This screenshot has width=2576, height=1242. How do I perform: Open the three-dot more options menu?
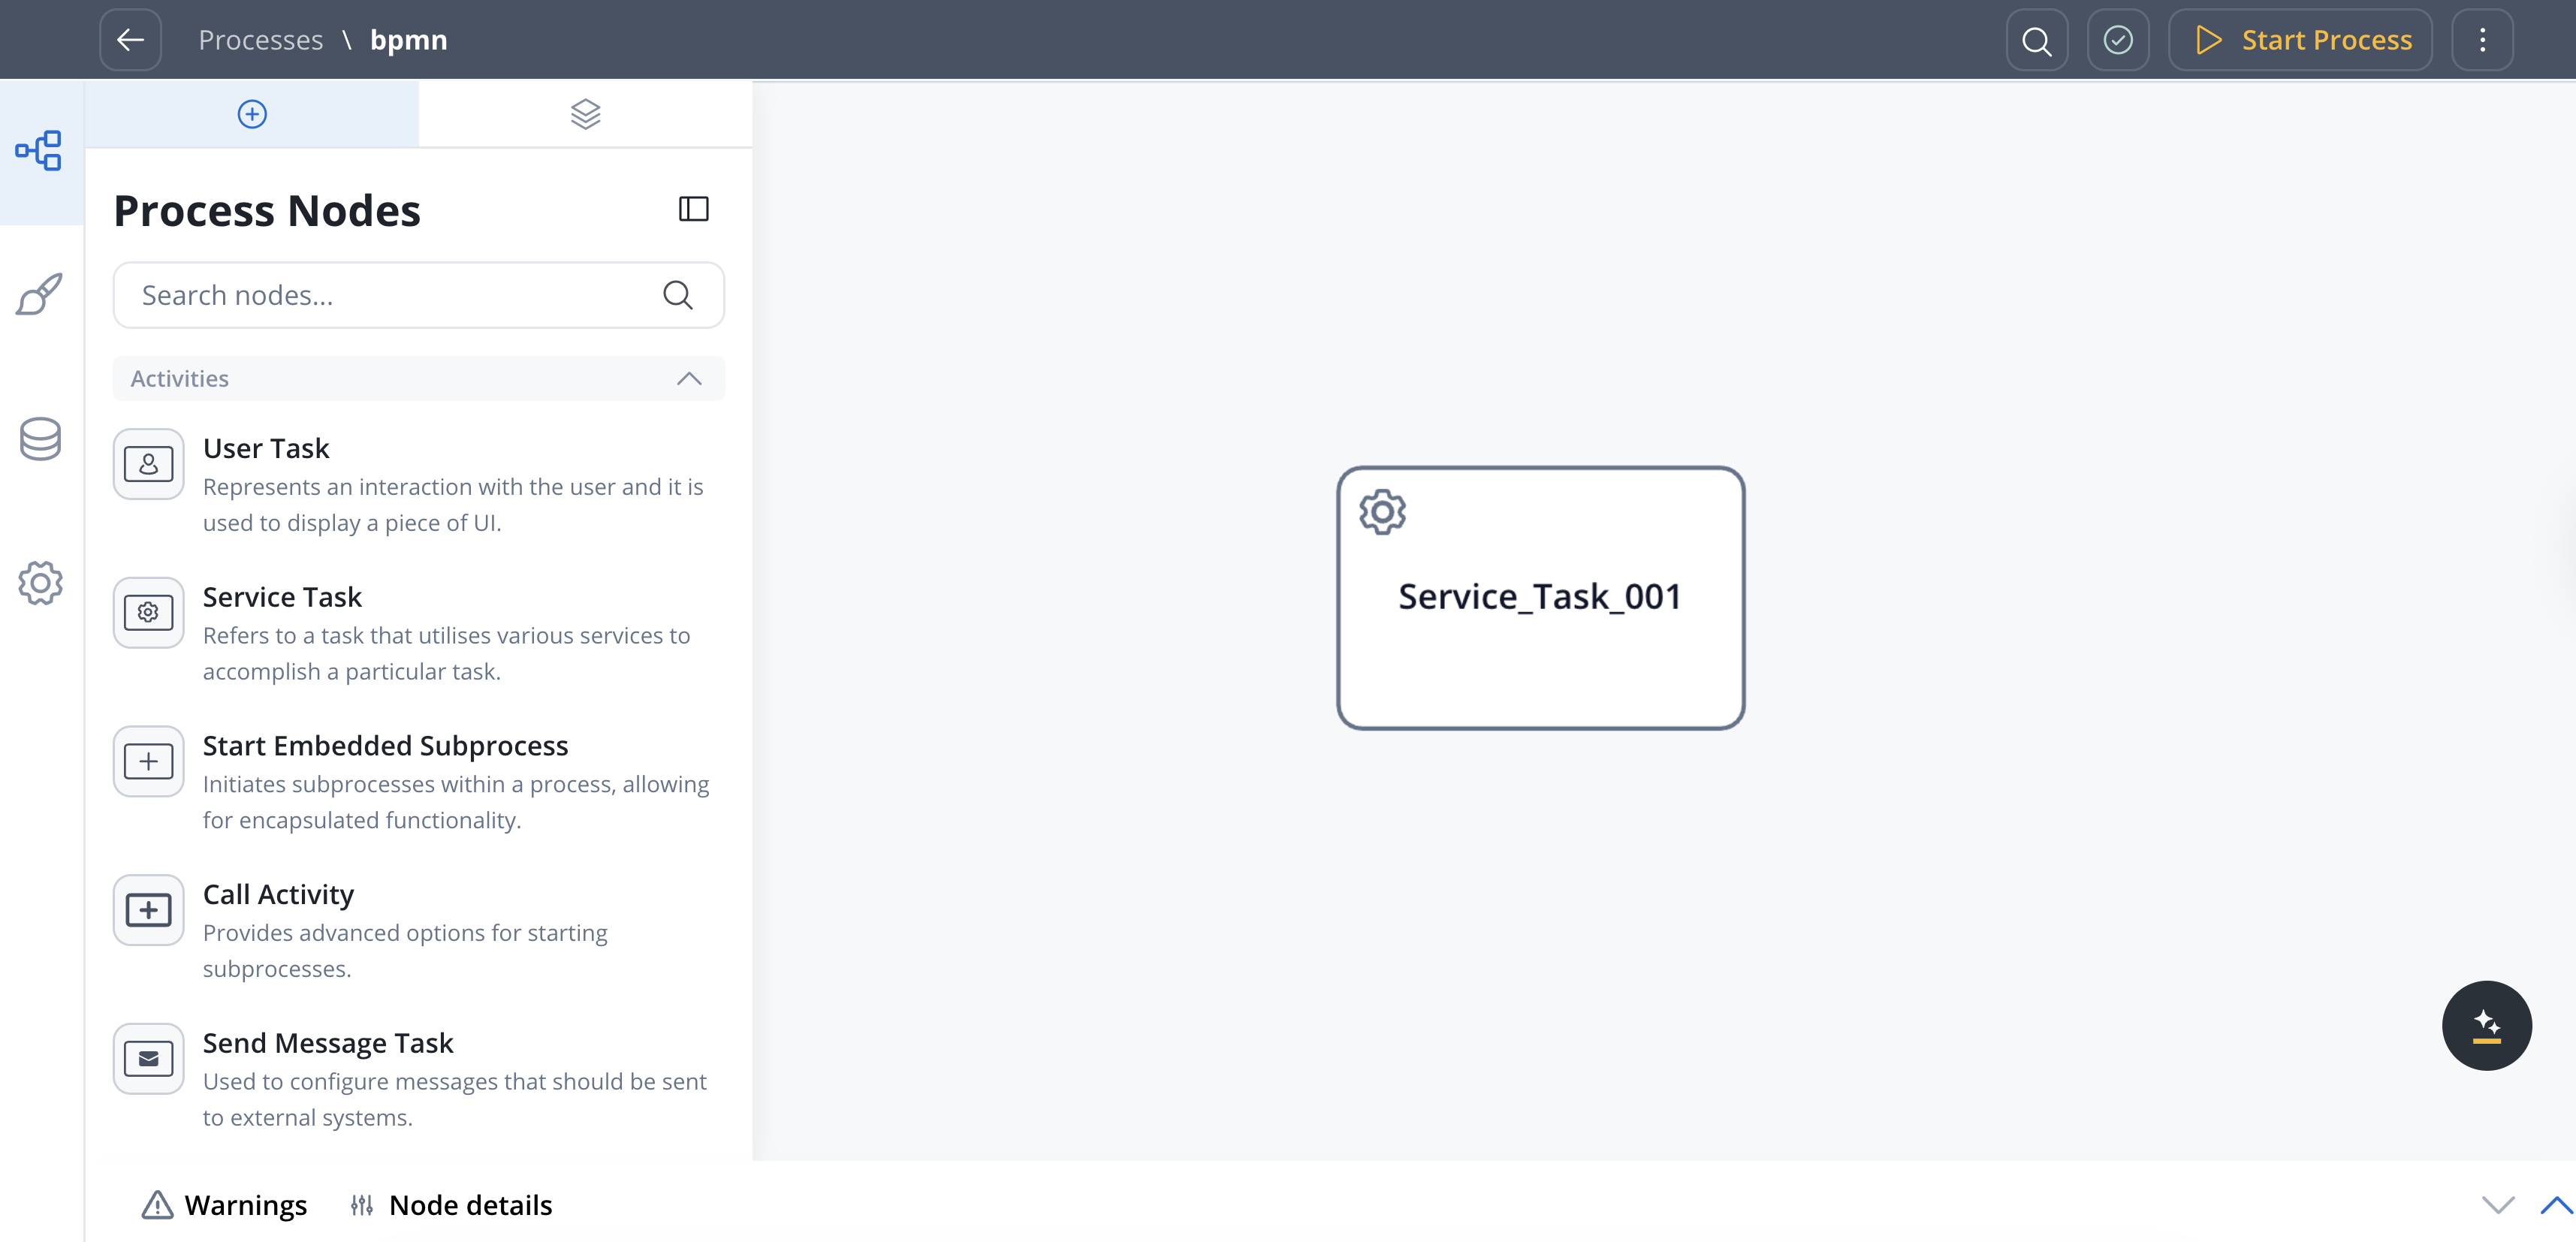pos(2482,40)
